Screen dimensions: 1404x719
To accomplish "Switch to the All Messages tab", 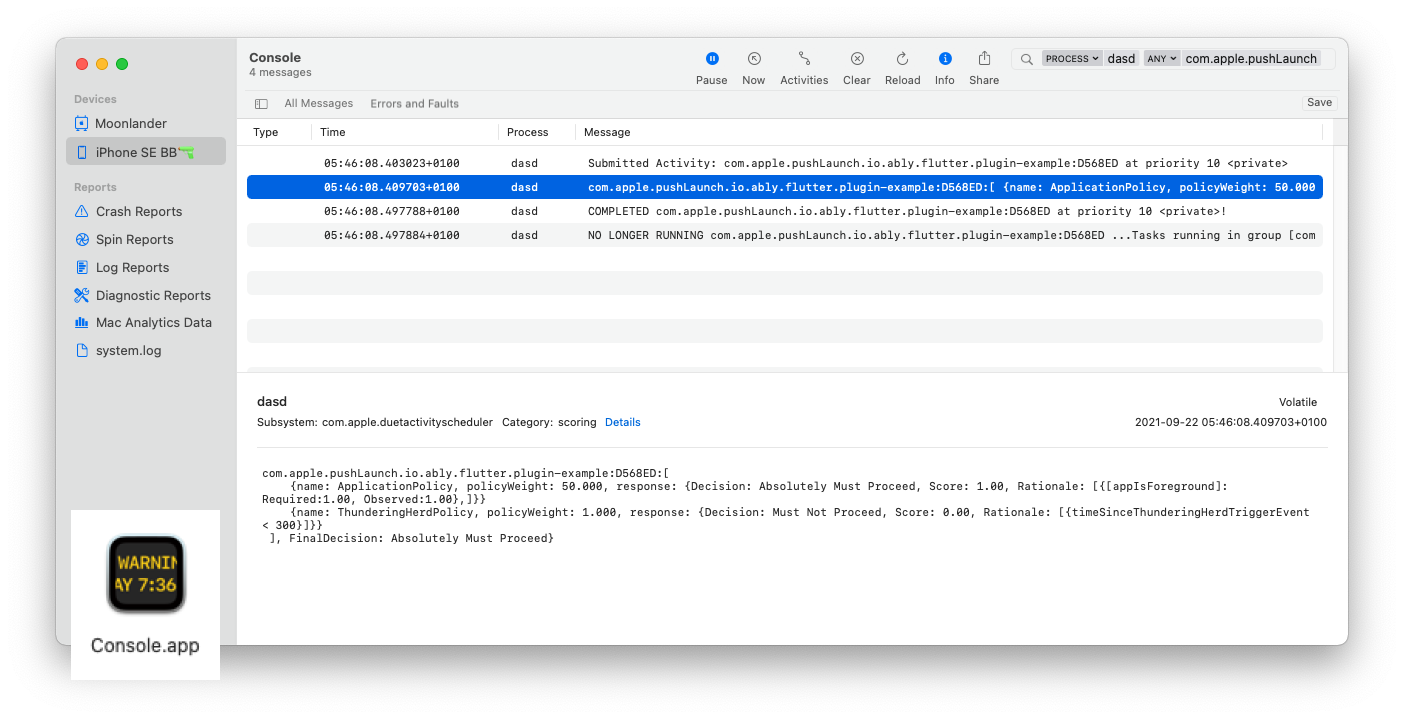I will pyautogui.click(x=317, y=103).
